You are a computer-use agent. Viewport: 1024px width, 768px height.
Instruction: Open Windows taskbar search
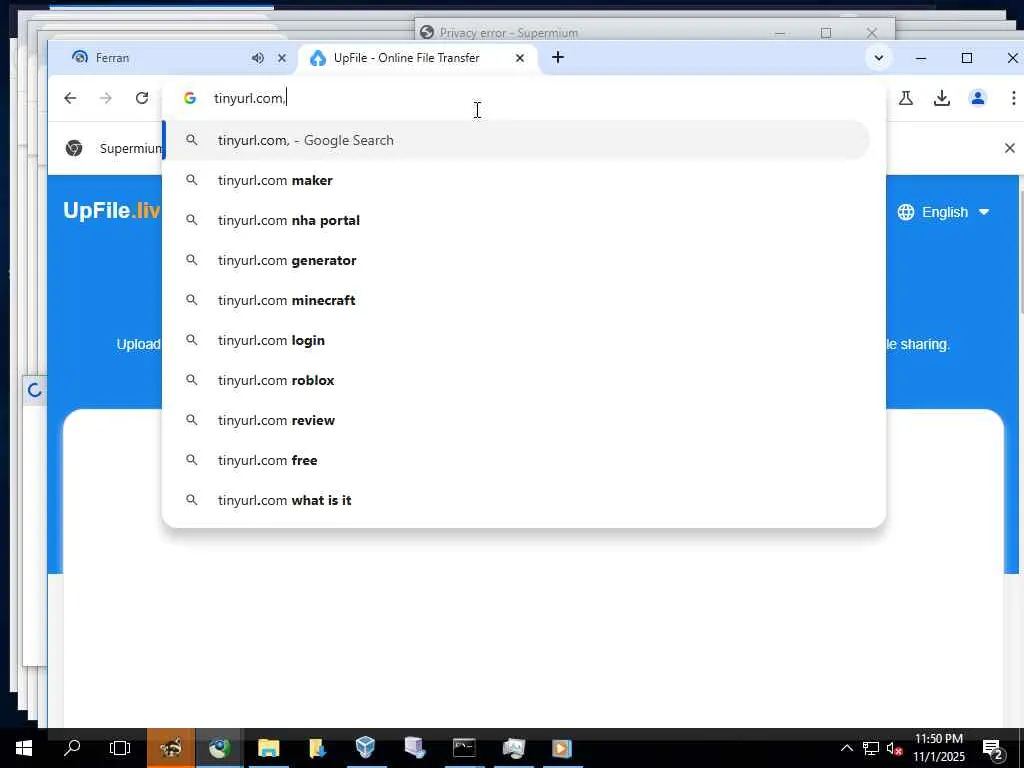[72, 748]
